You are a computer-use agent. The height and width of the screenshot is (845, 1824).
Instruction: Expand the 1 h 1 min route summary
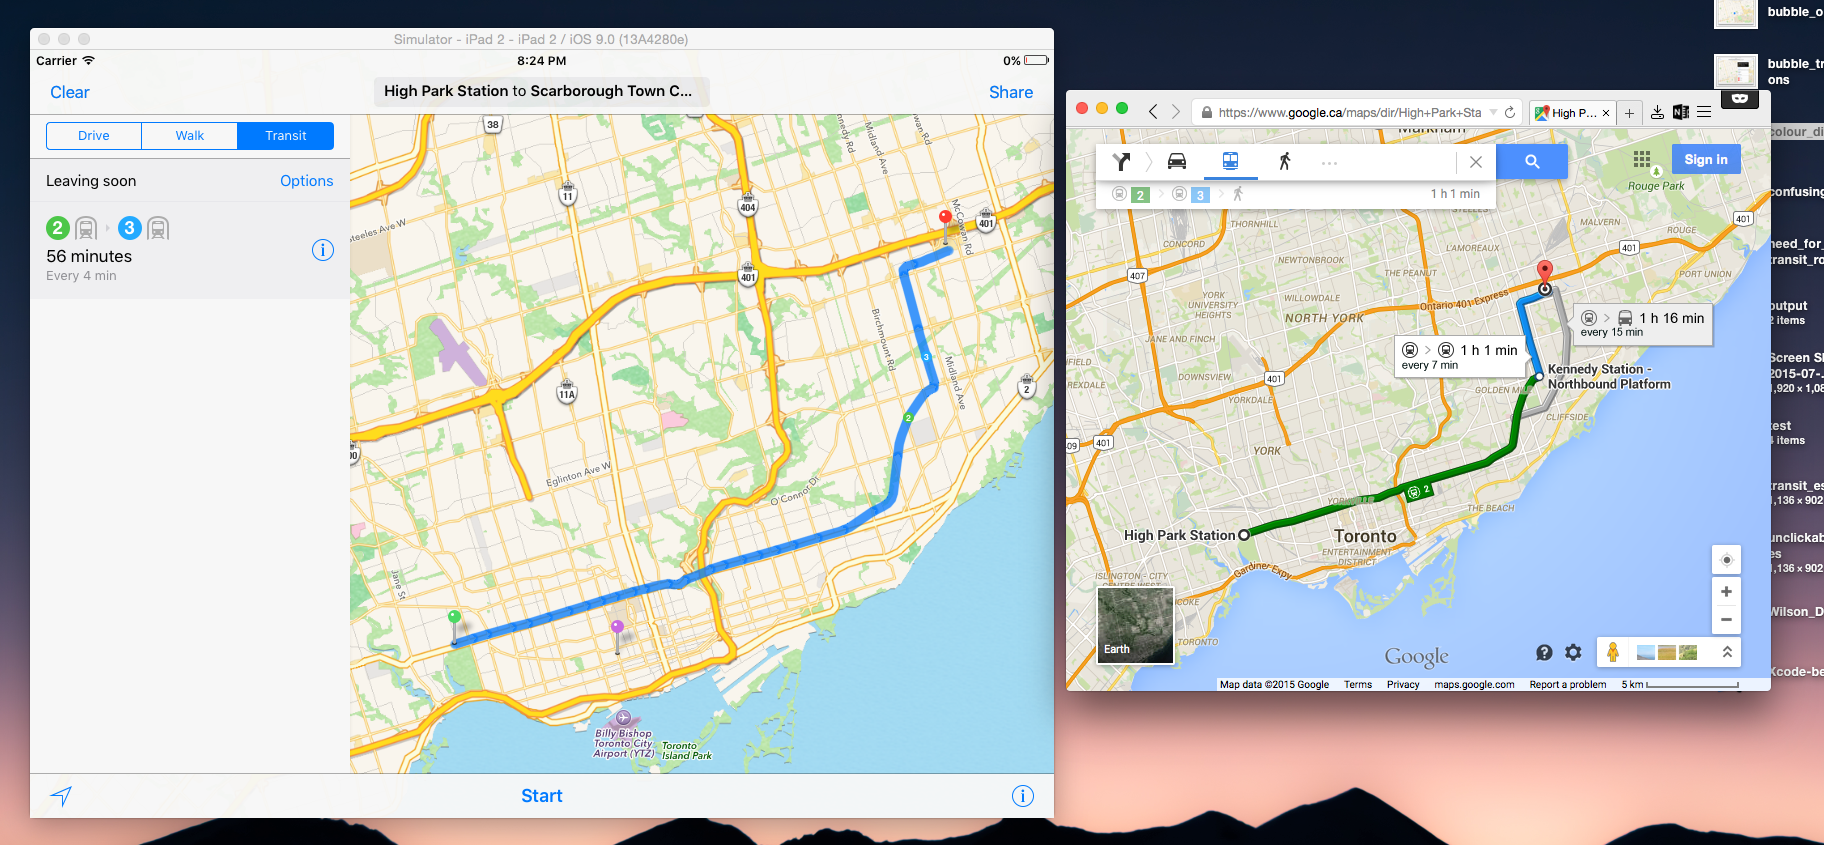(1295, 194)
